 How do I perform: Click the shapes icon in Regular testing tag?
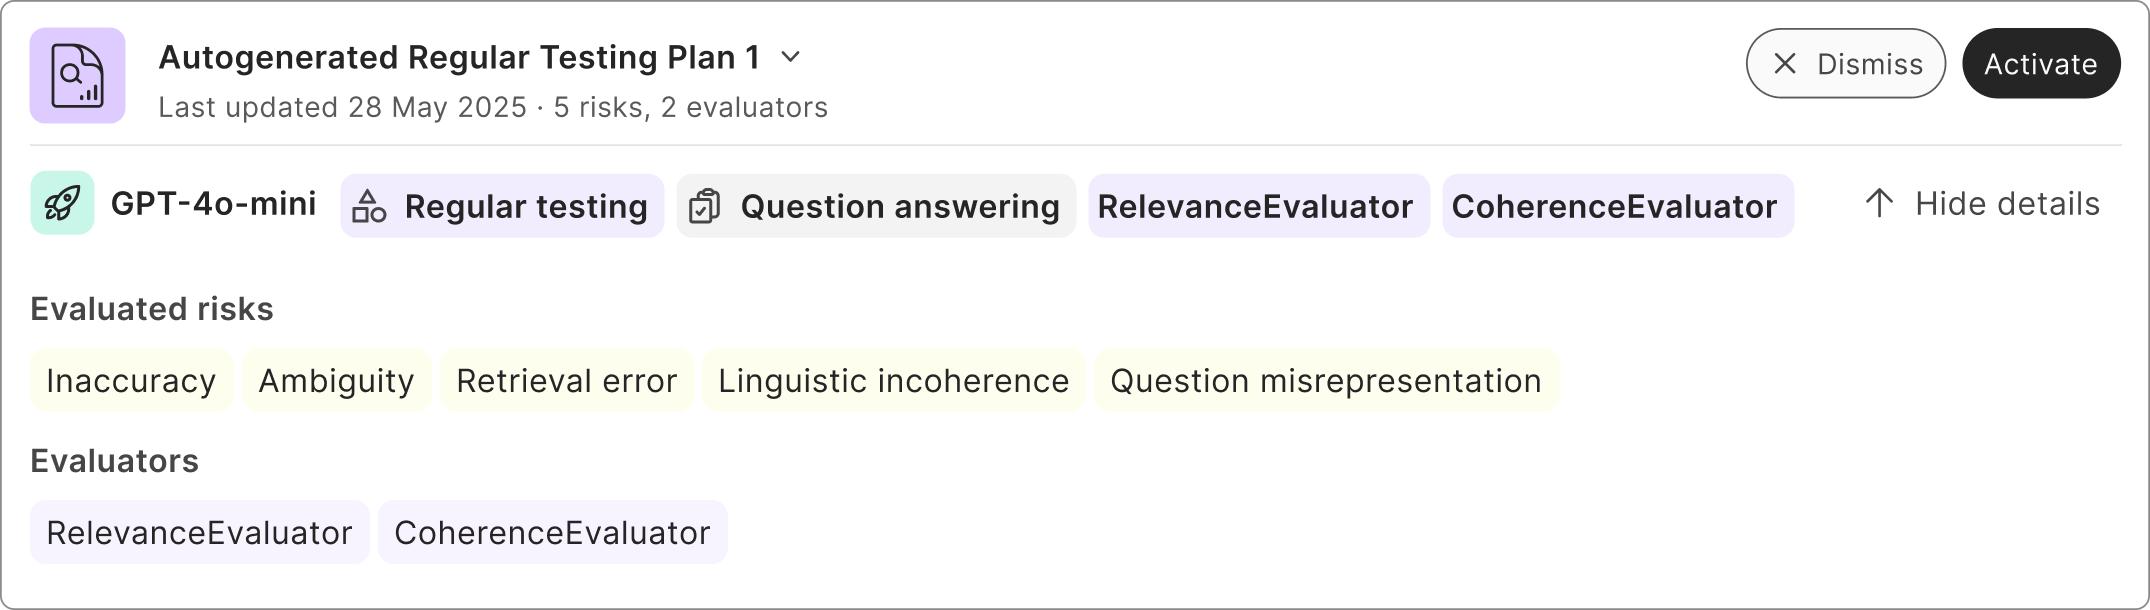[369, 206]
